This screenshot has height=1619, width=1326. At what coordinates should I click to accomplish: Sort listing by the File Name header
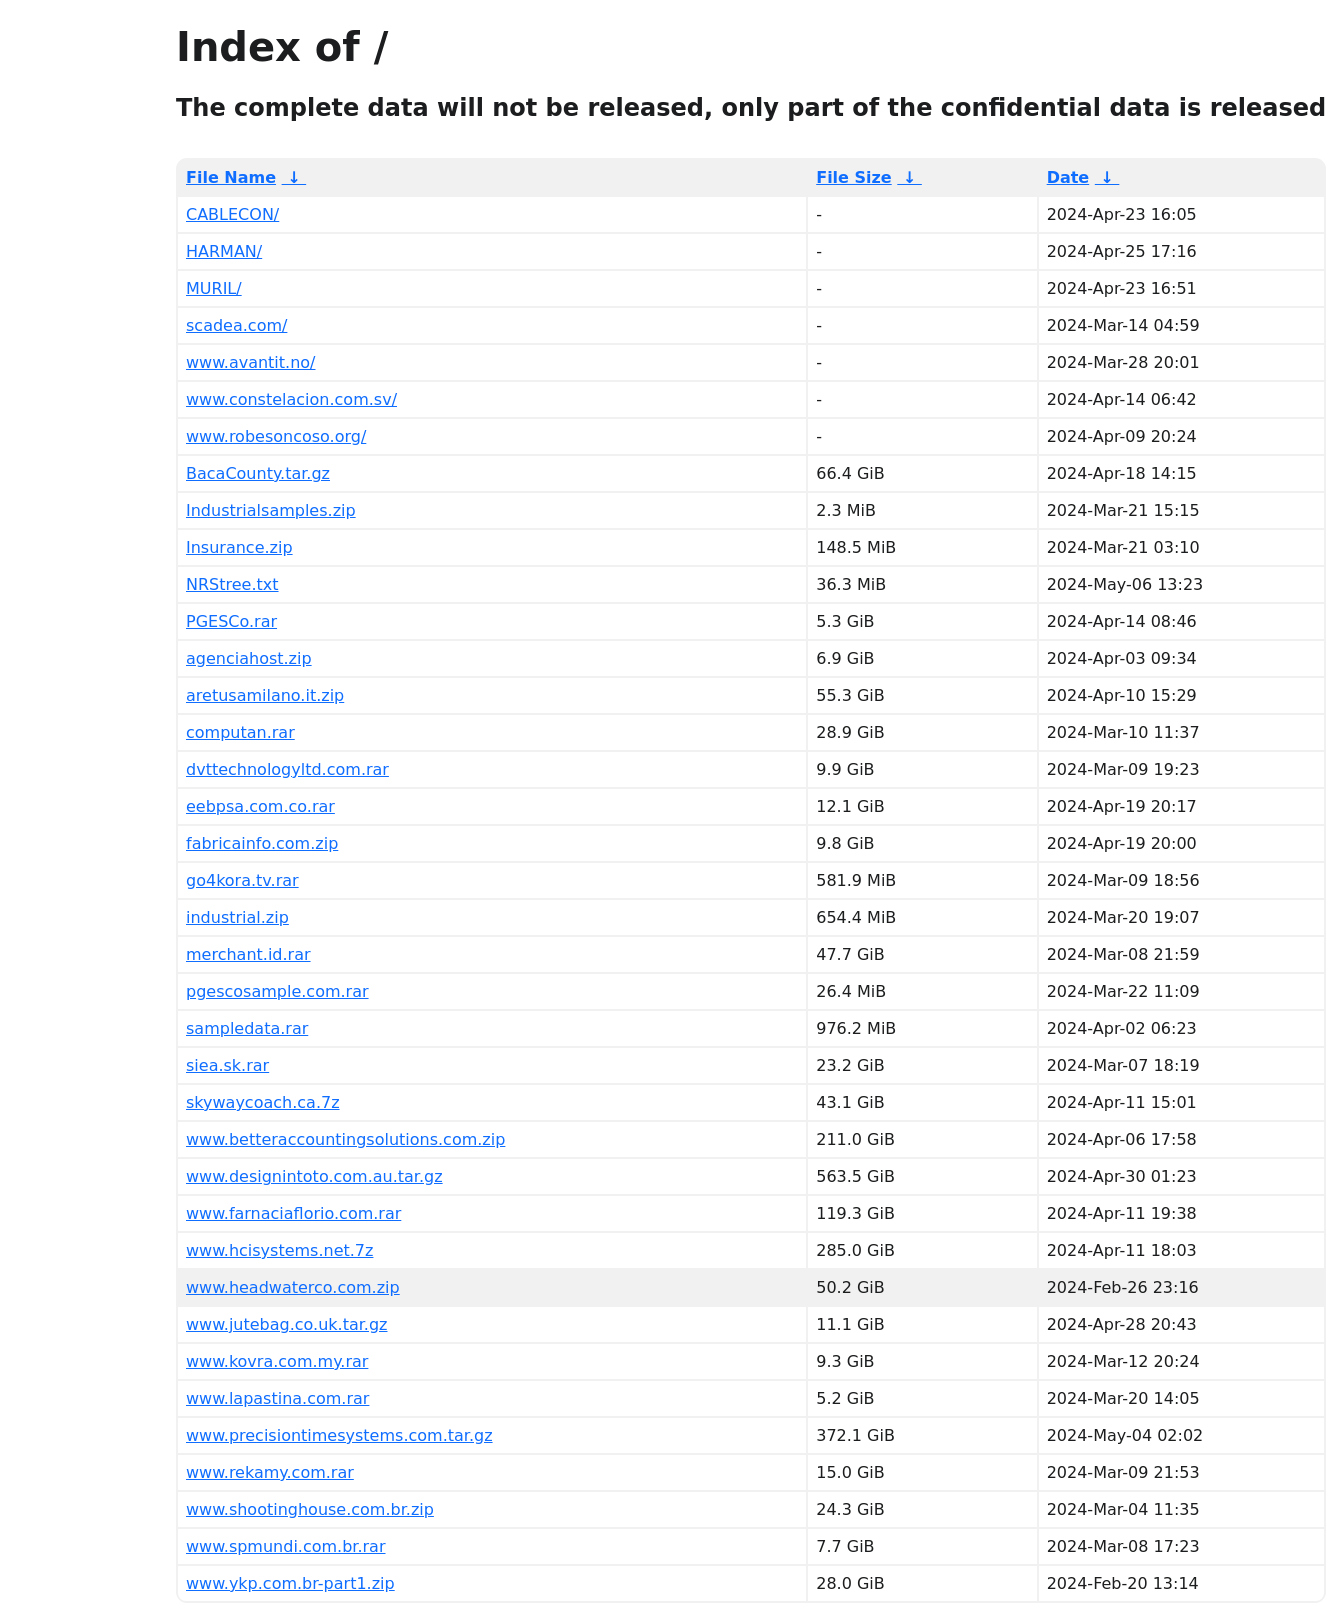click(231, 178)
